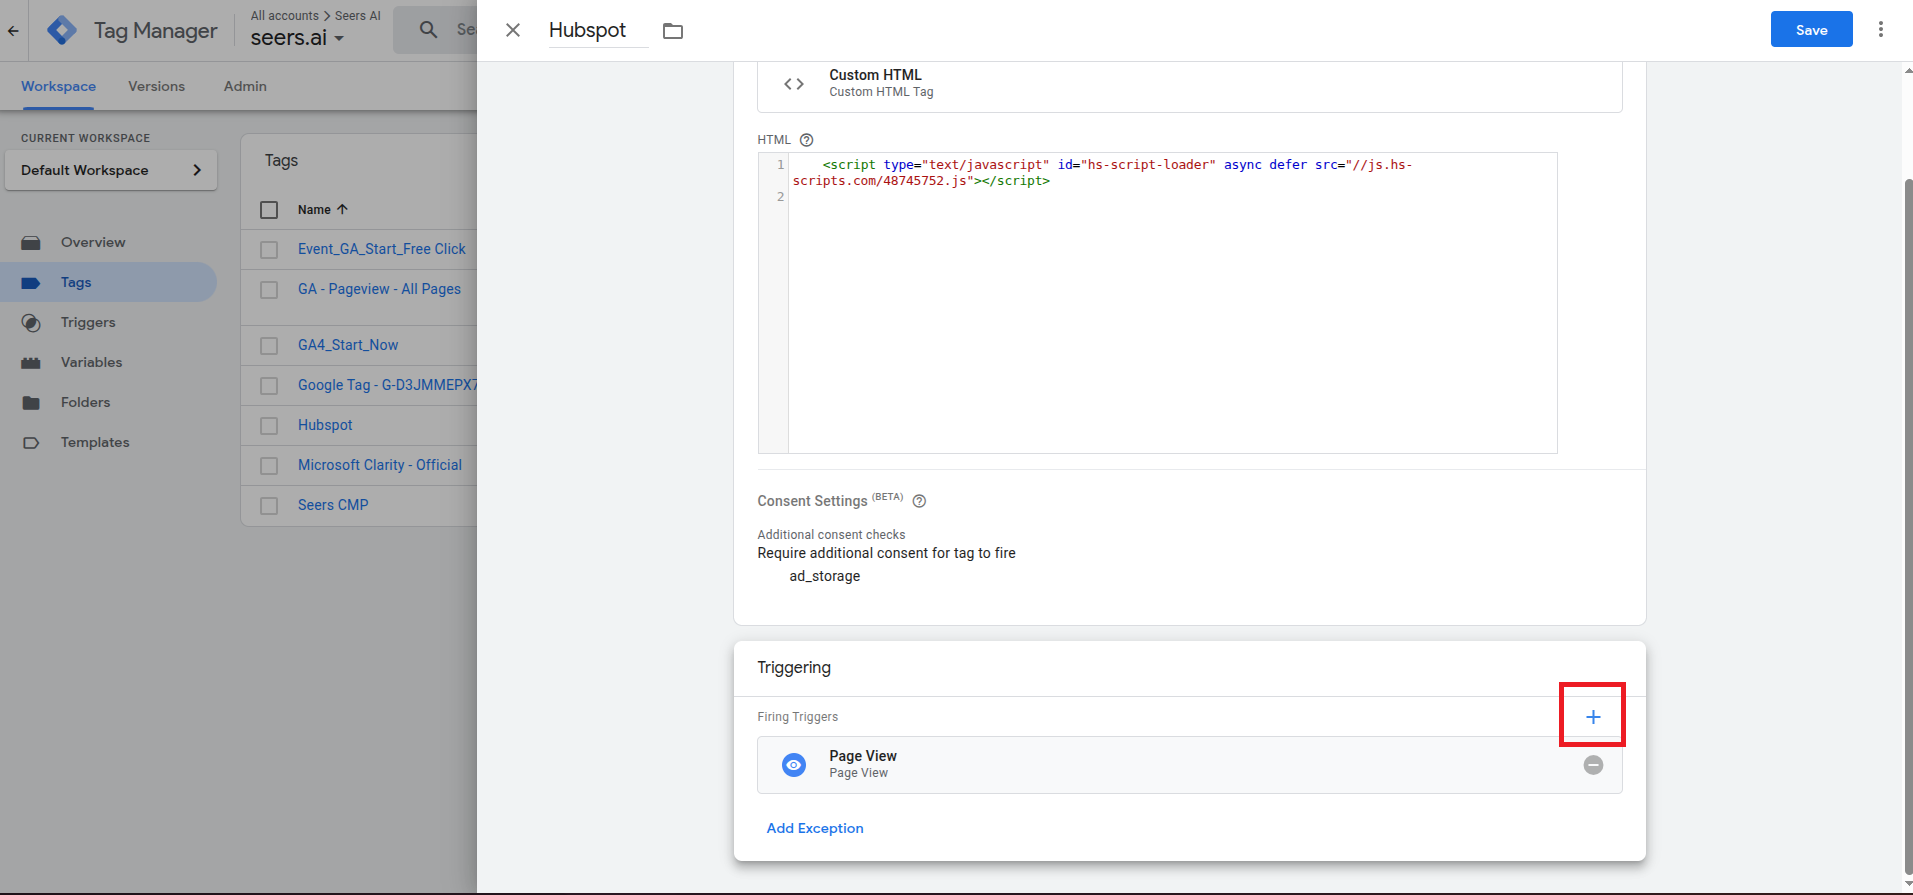The height and width of the screenshot is (895, 1913).
Task: Click the HTML help question mark icon
Action: (x=806, y=140)
